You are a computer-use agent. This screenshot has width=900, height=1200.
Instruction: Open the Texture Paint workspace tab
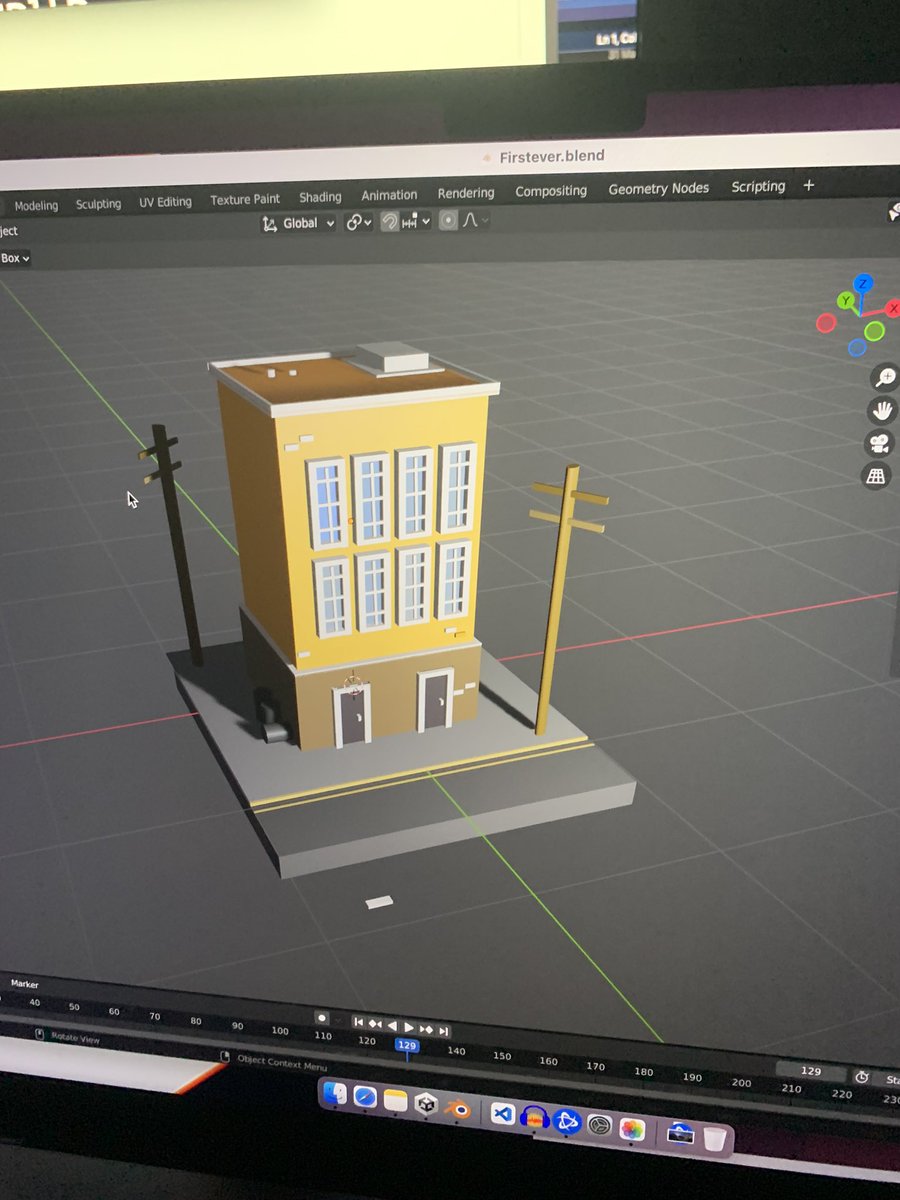(245, 200)
